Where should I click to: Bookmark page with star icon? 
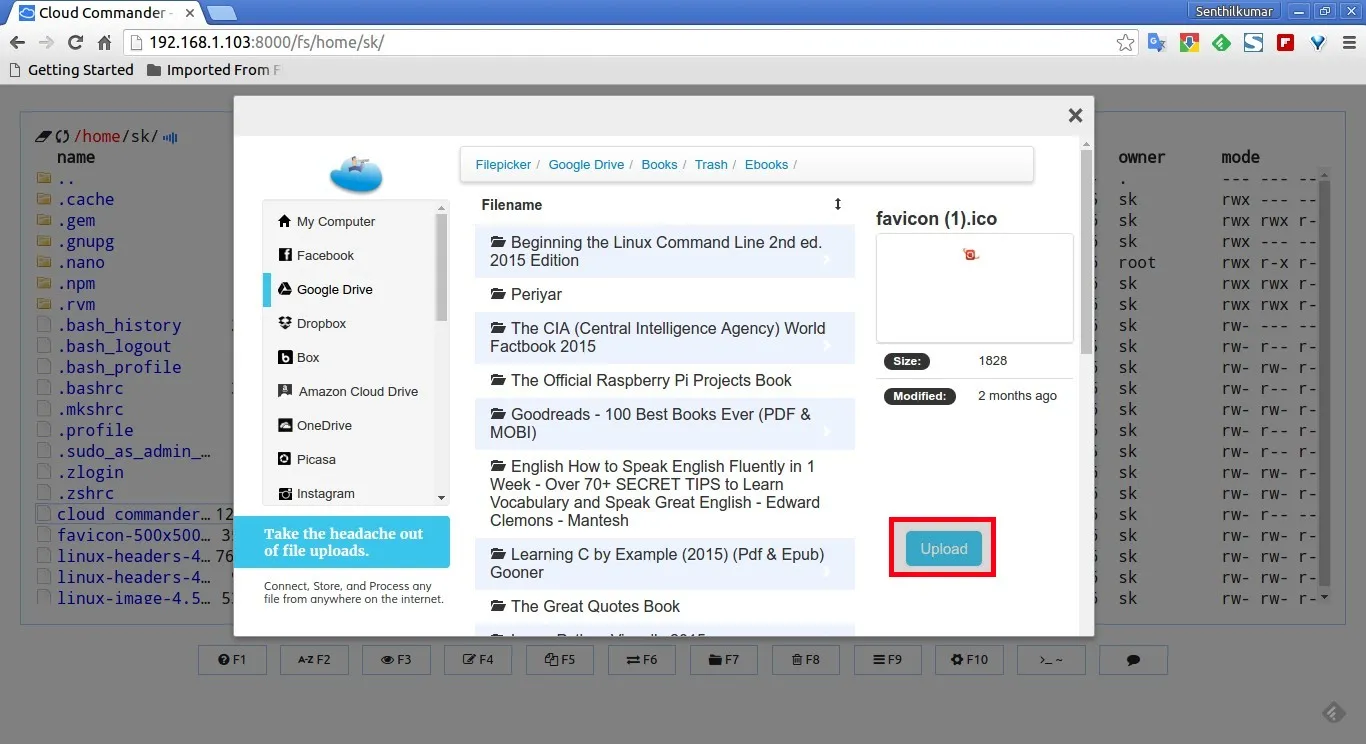pyautogui.click(x=1125, y=43)
